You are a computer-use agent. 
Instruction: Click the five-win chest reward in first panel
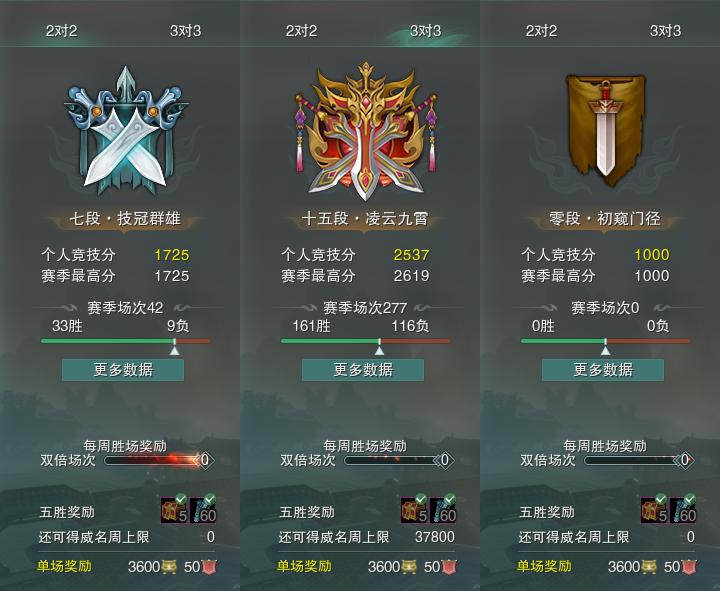(174, 509)
